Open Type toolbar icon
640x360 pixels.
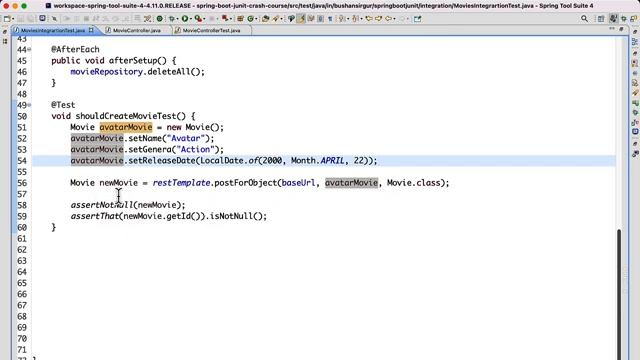click(266, 19)
